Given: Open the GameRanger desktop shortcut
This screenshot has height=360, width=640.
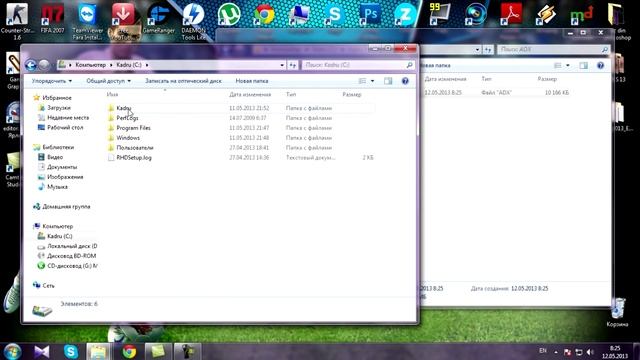Looking at the screenshot, I should pos(158,20).
